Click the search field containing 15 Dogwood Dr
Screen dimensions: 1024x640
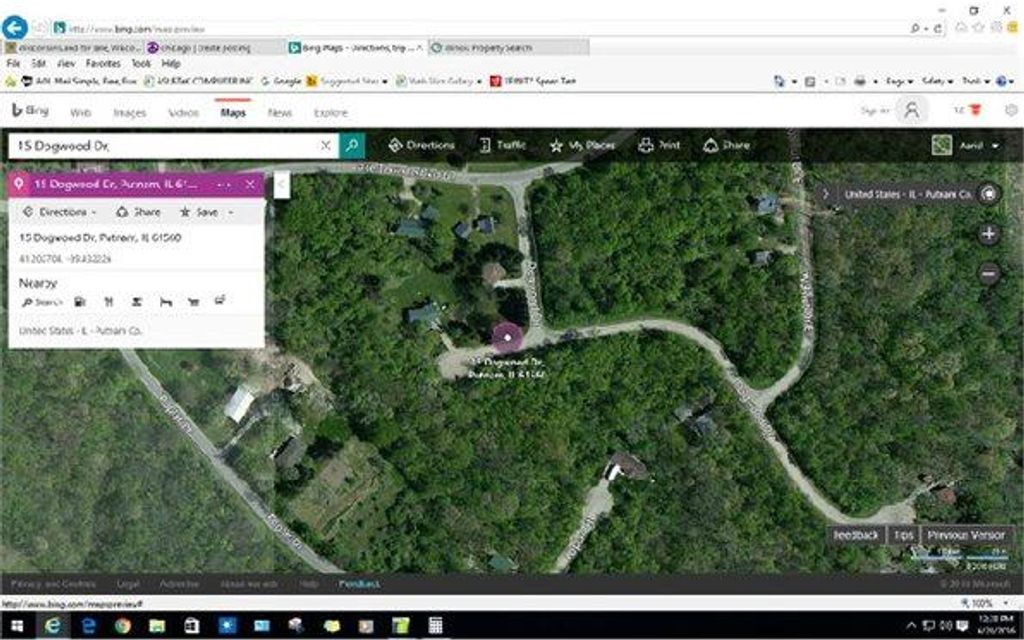point(165,145)
